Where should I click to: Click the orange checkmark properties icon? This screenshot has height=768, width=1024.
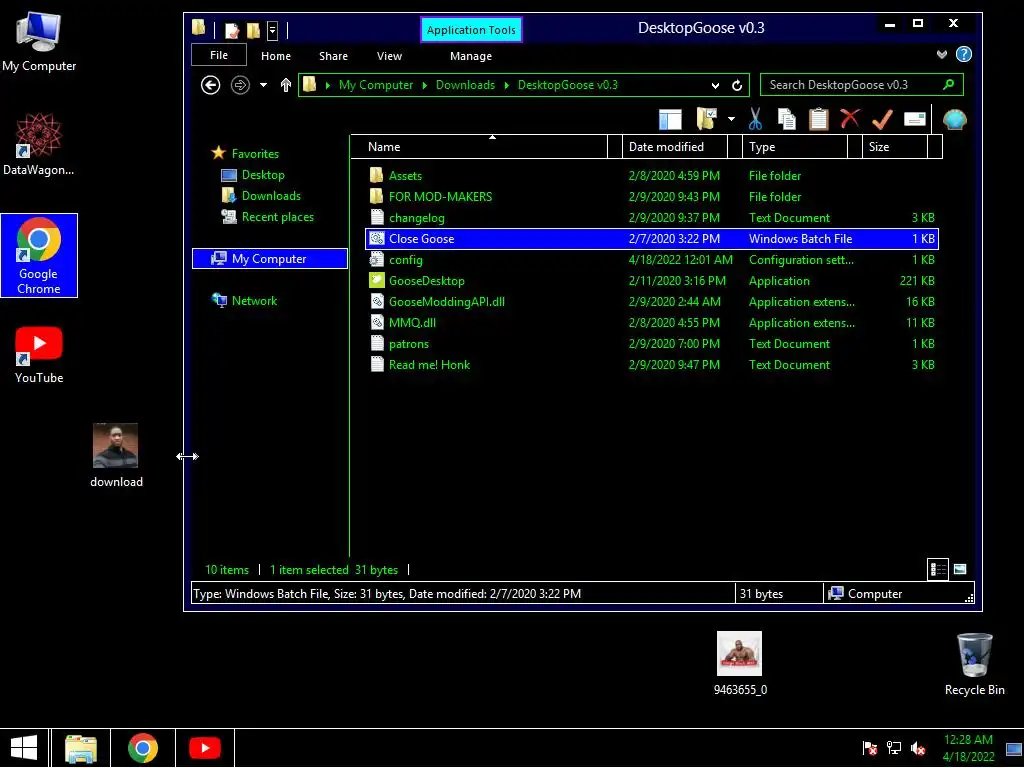[x=882, y=119]
